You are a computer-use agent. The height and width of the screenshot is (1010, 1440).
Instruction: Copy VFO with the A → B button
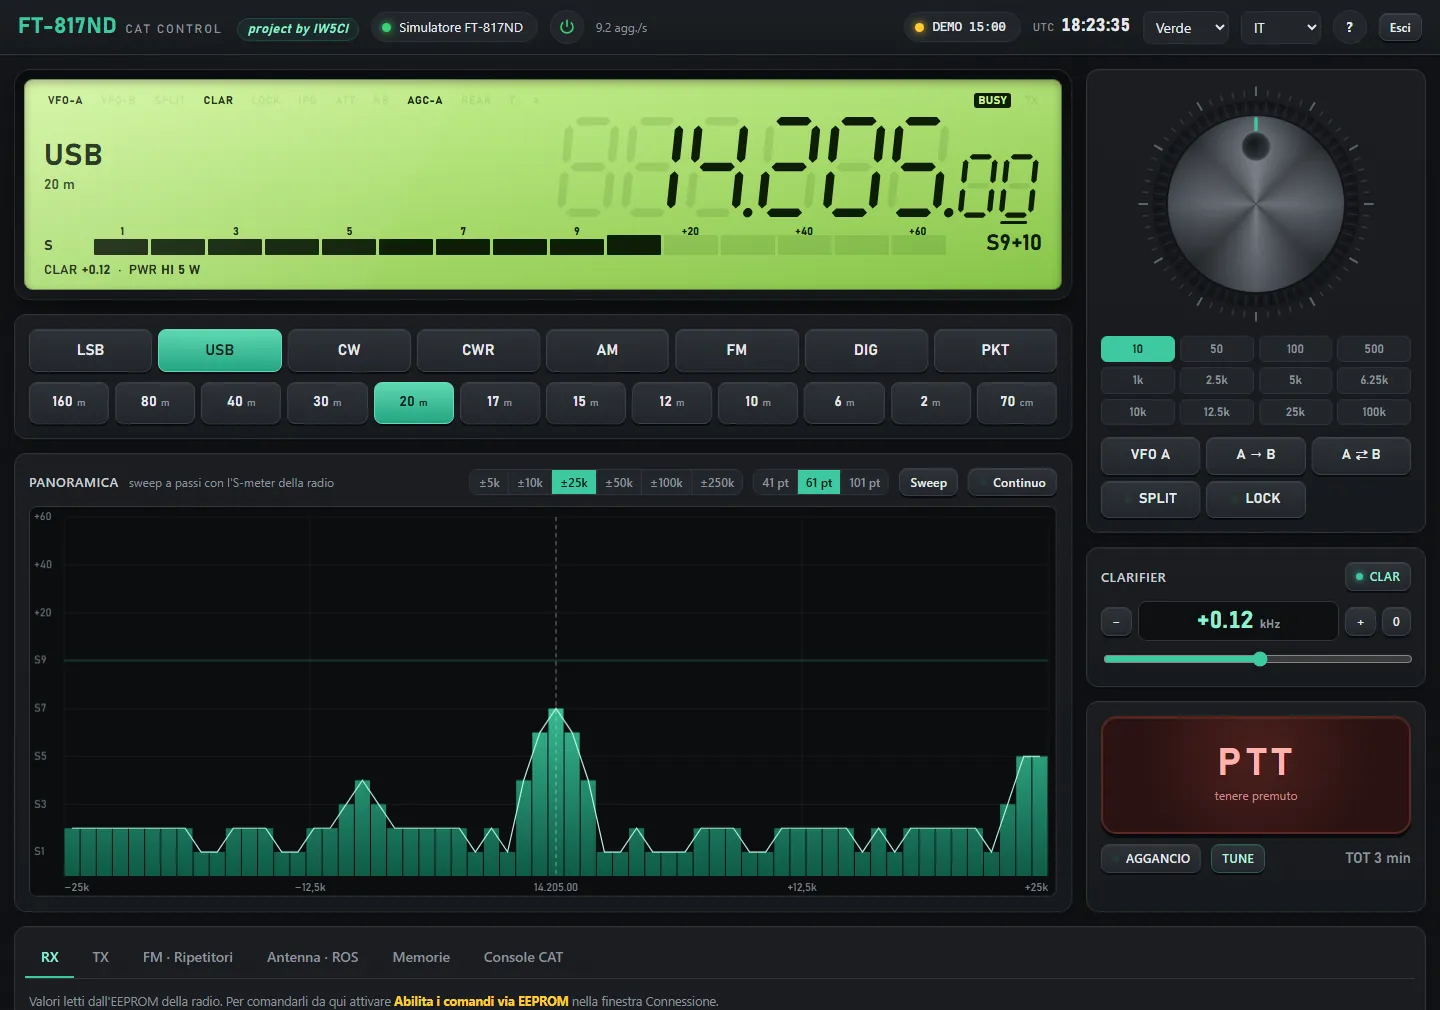(1256, 455)
